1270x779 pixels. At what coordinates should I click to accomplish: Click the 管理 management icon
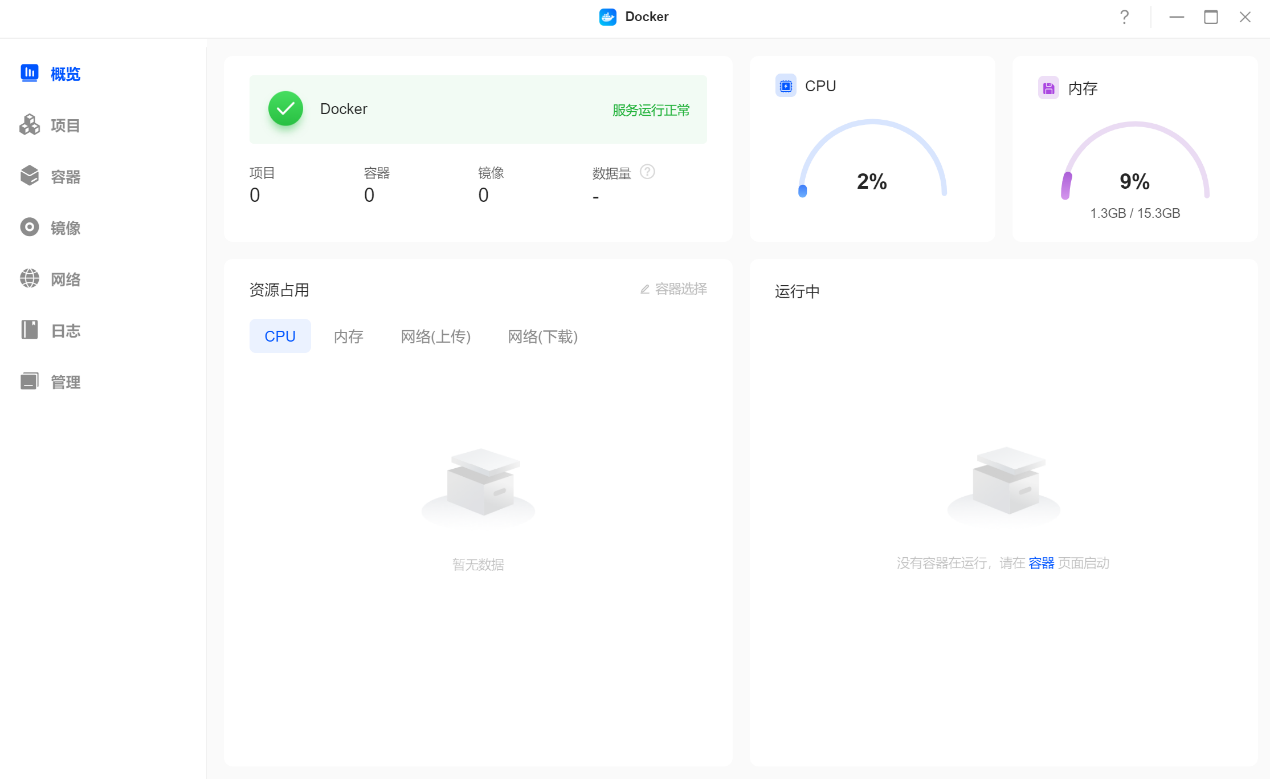(x=30, y=381)
